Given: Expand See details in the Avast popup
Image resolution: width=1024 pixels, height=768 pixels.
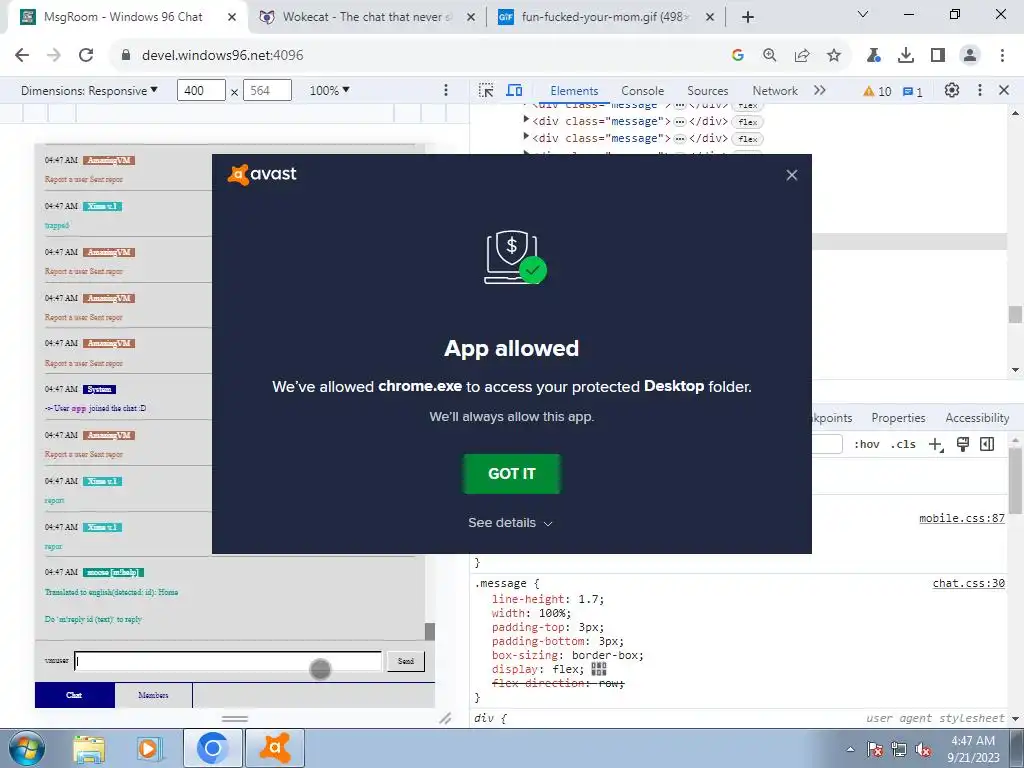Looking at the screenshot, I should (510, 523).
